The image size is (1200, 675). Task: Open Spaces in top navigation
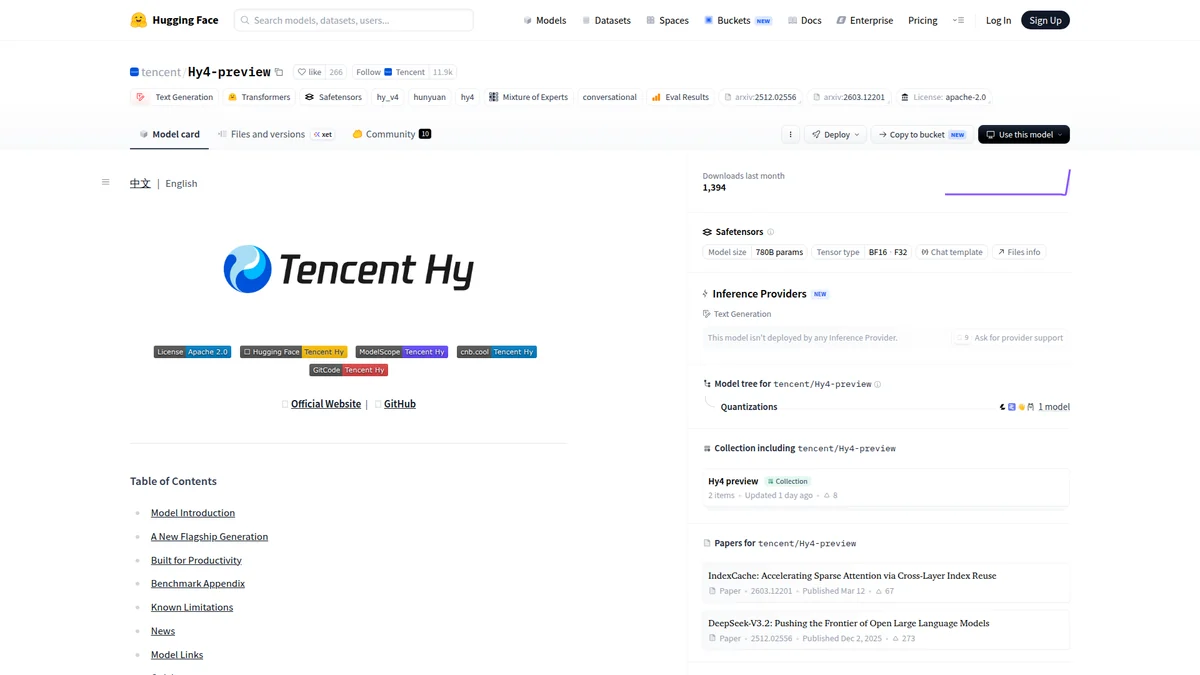pos(667,20)
